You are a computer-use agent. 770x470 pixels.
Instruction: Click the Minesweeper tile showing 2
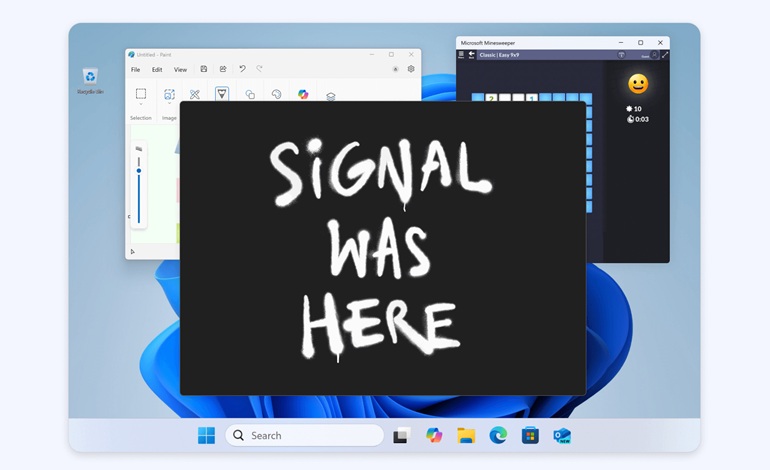[x=491, y=97]
